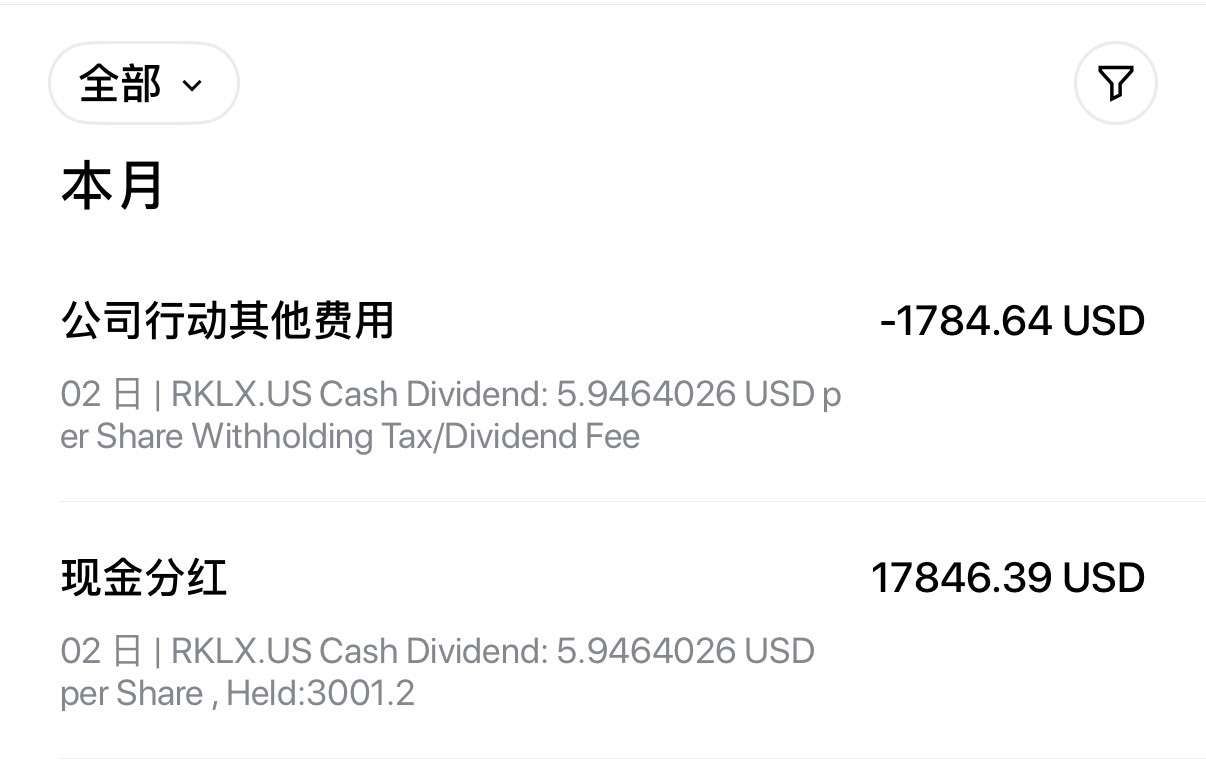Image resolution: width=1206 pixels, height=768 pixels.
Task: Open the filter funnel icon
Action: click(x=1115, y=83)
